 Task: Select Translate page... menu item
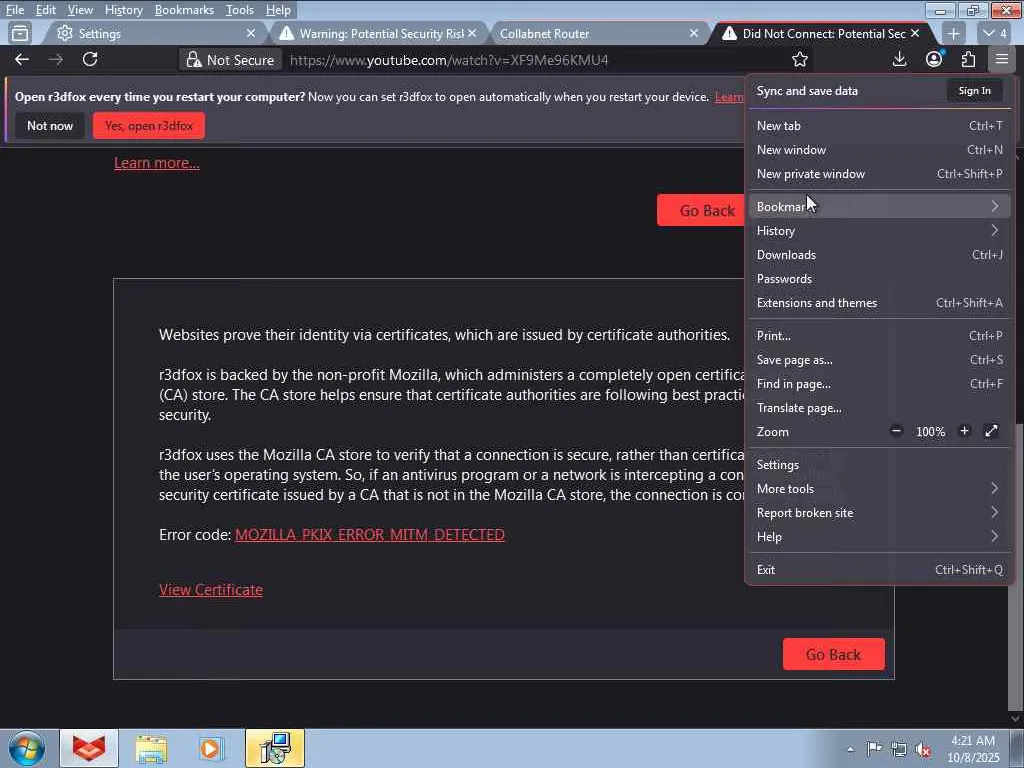point(879,408)
